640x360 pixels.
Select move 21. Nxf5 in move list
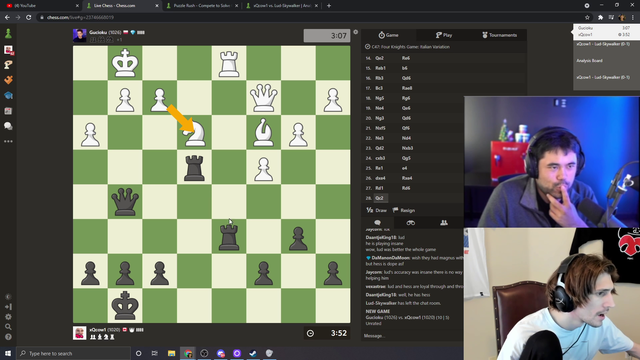pos(380,128)
